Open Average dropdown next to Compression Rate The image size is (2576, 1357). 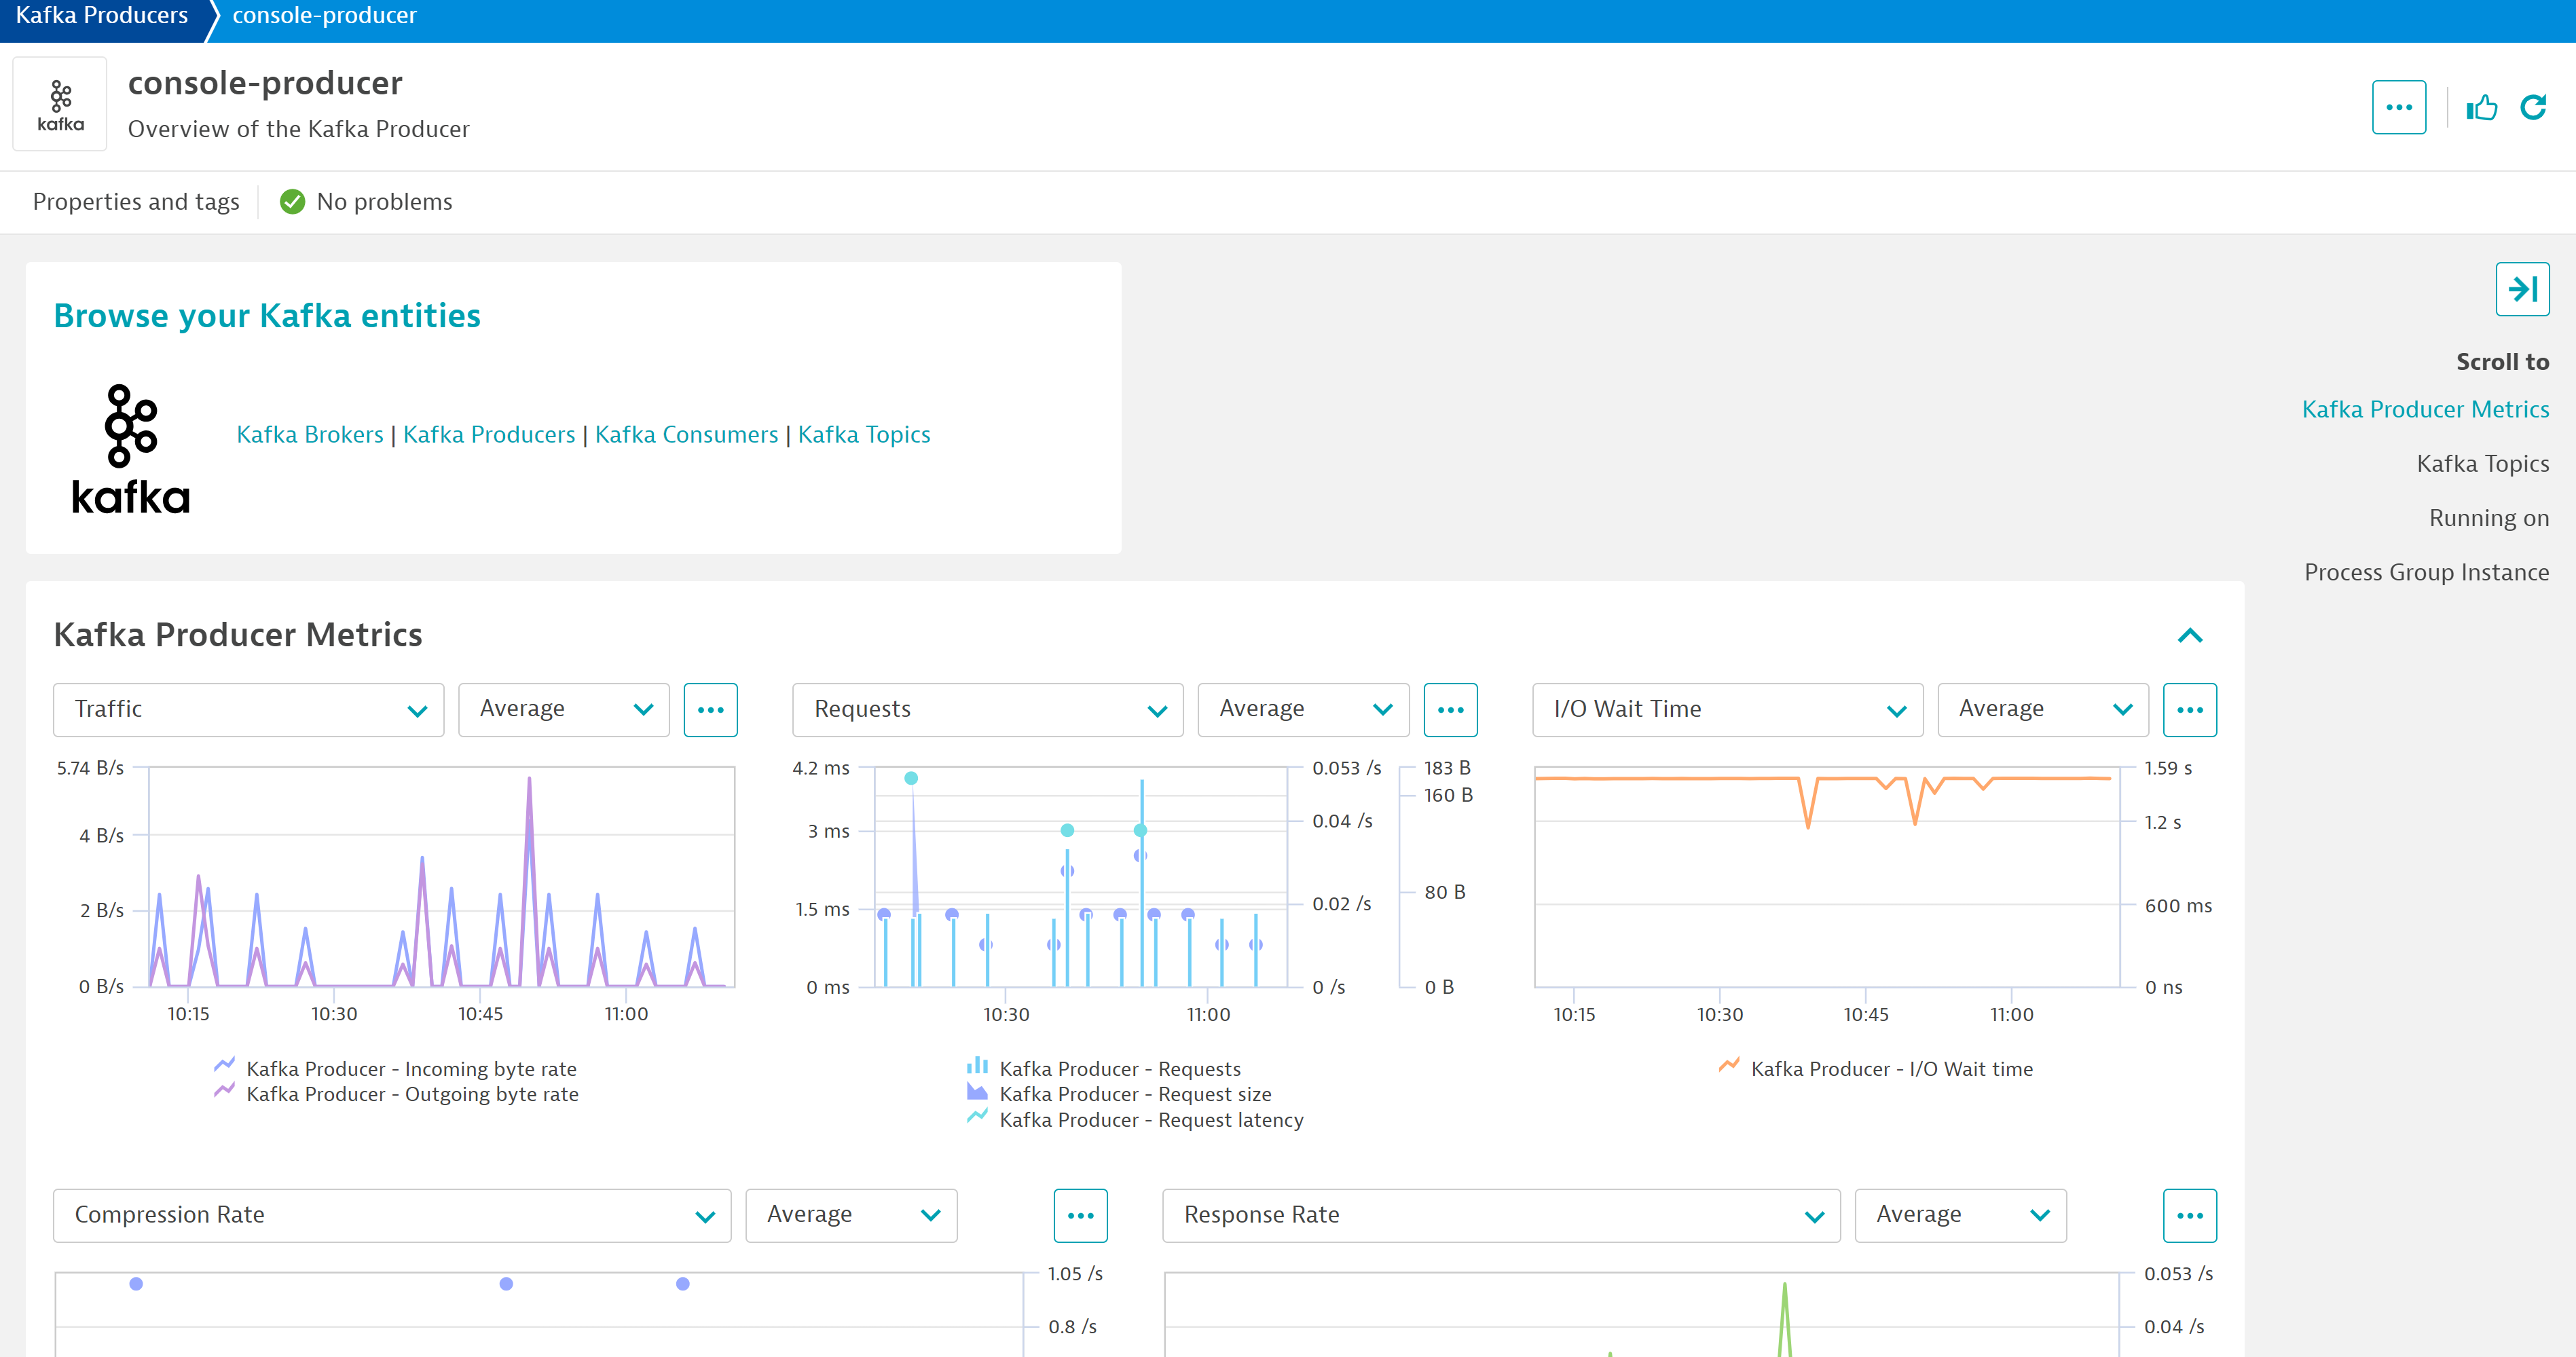pyautogui.click(x=851, y=1215)
